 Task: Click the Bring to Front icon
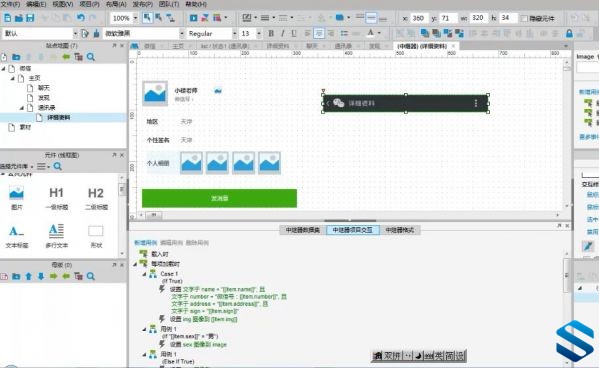click(x=424, y=34)
